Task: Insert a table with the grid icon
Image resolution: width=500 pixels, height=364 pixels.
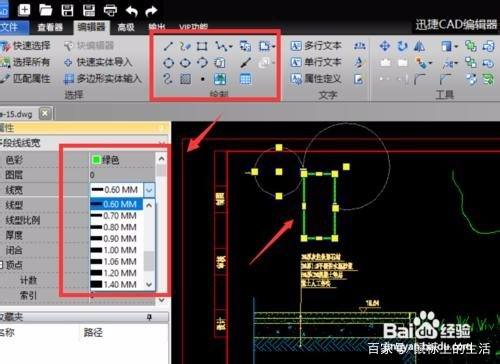Action: point(246,79)
